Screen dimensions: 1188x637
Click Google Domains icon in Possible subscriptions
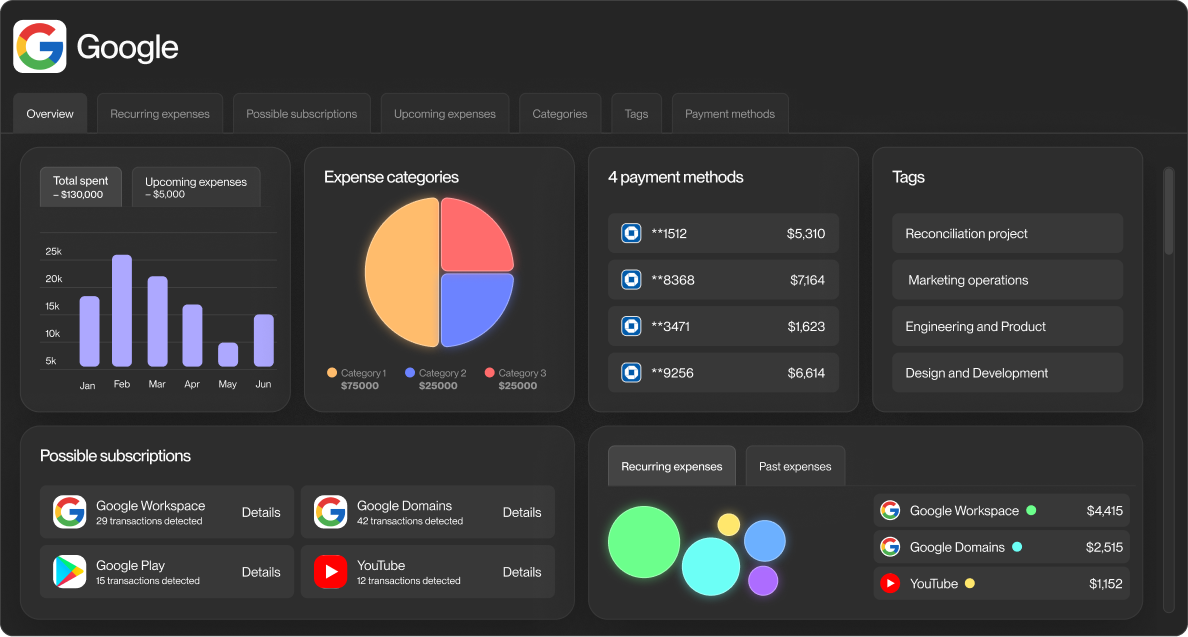pos(330,512)
